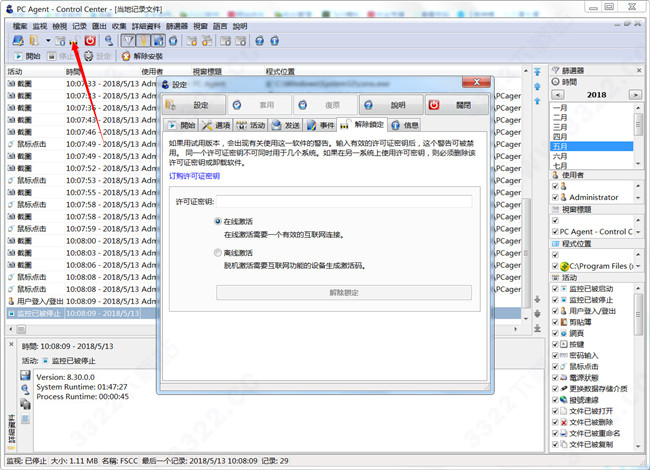Open the 订购许可证密钥 order link

pos(194,176)
